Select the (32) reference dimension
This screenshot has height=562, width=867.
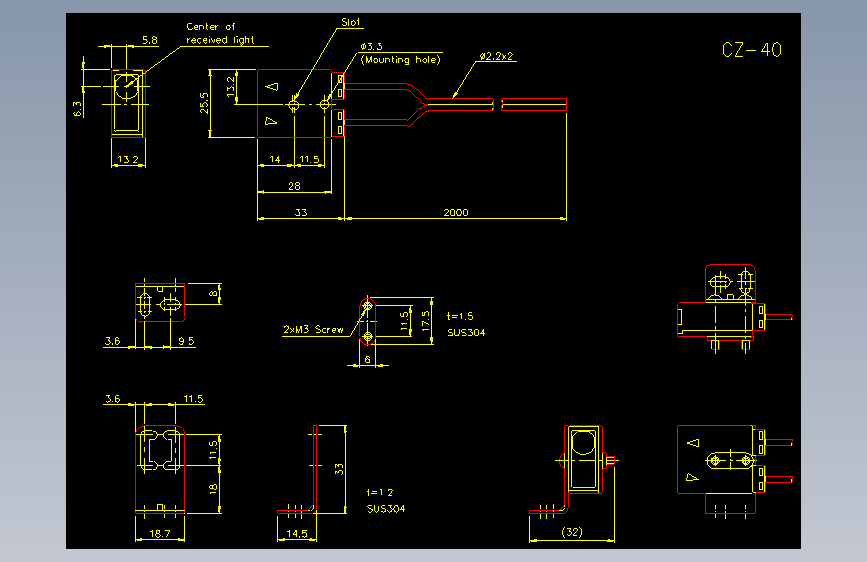(572, 532)
